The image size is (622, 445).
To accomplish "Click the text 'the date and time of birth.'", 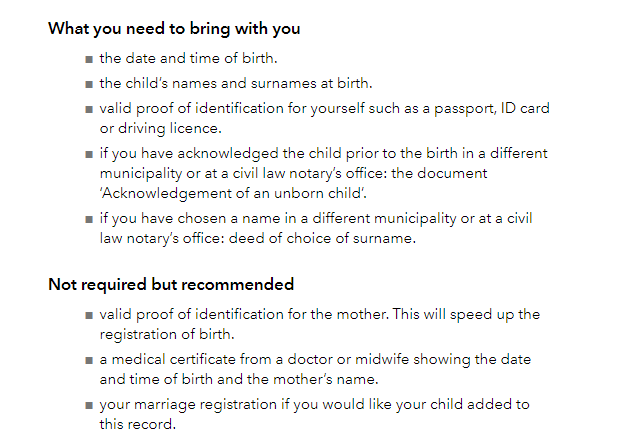I will pyautogui.click(x=188, y=58).
